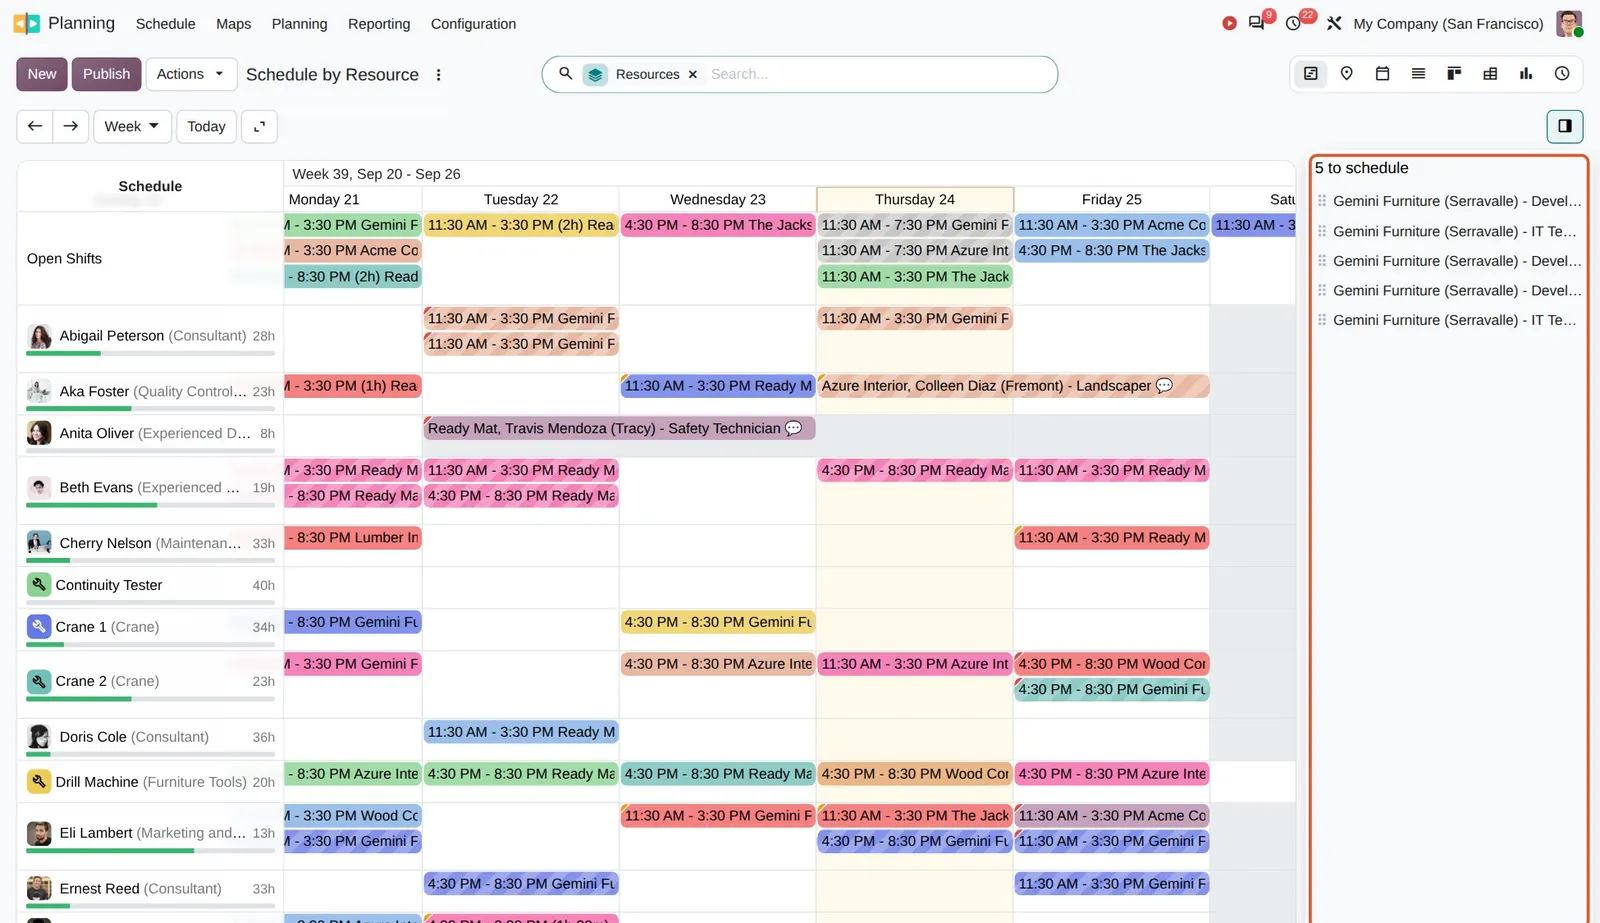Viewport: 1600px width, 923px height.
Task: Click Abigail Peterson's allocation progress bar
Action: (x=150, y=353)
